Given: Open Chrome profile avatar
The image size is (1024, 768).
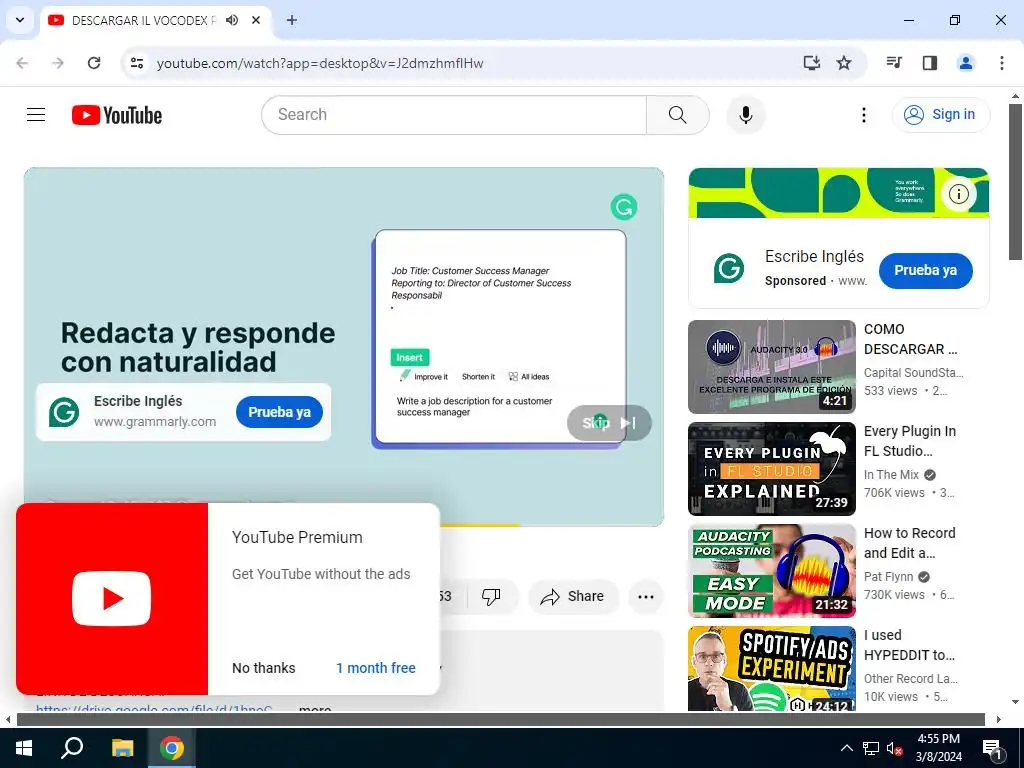Looking at the screenshot, I should [965, 63].
